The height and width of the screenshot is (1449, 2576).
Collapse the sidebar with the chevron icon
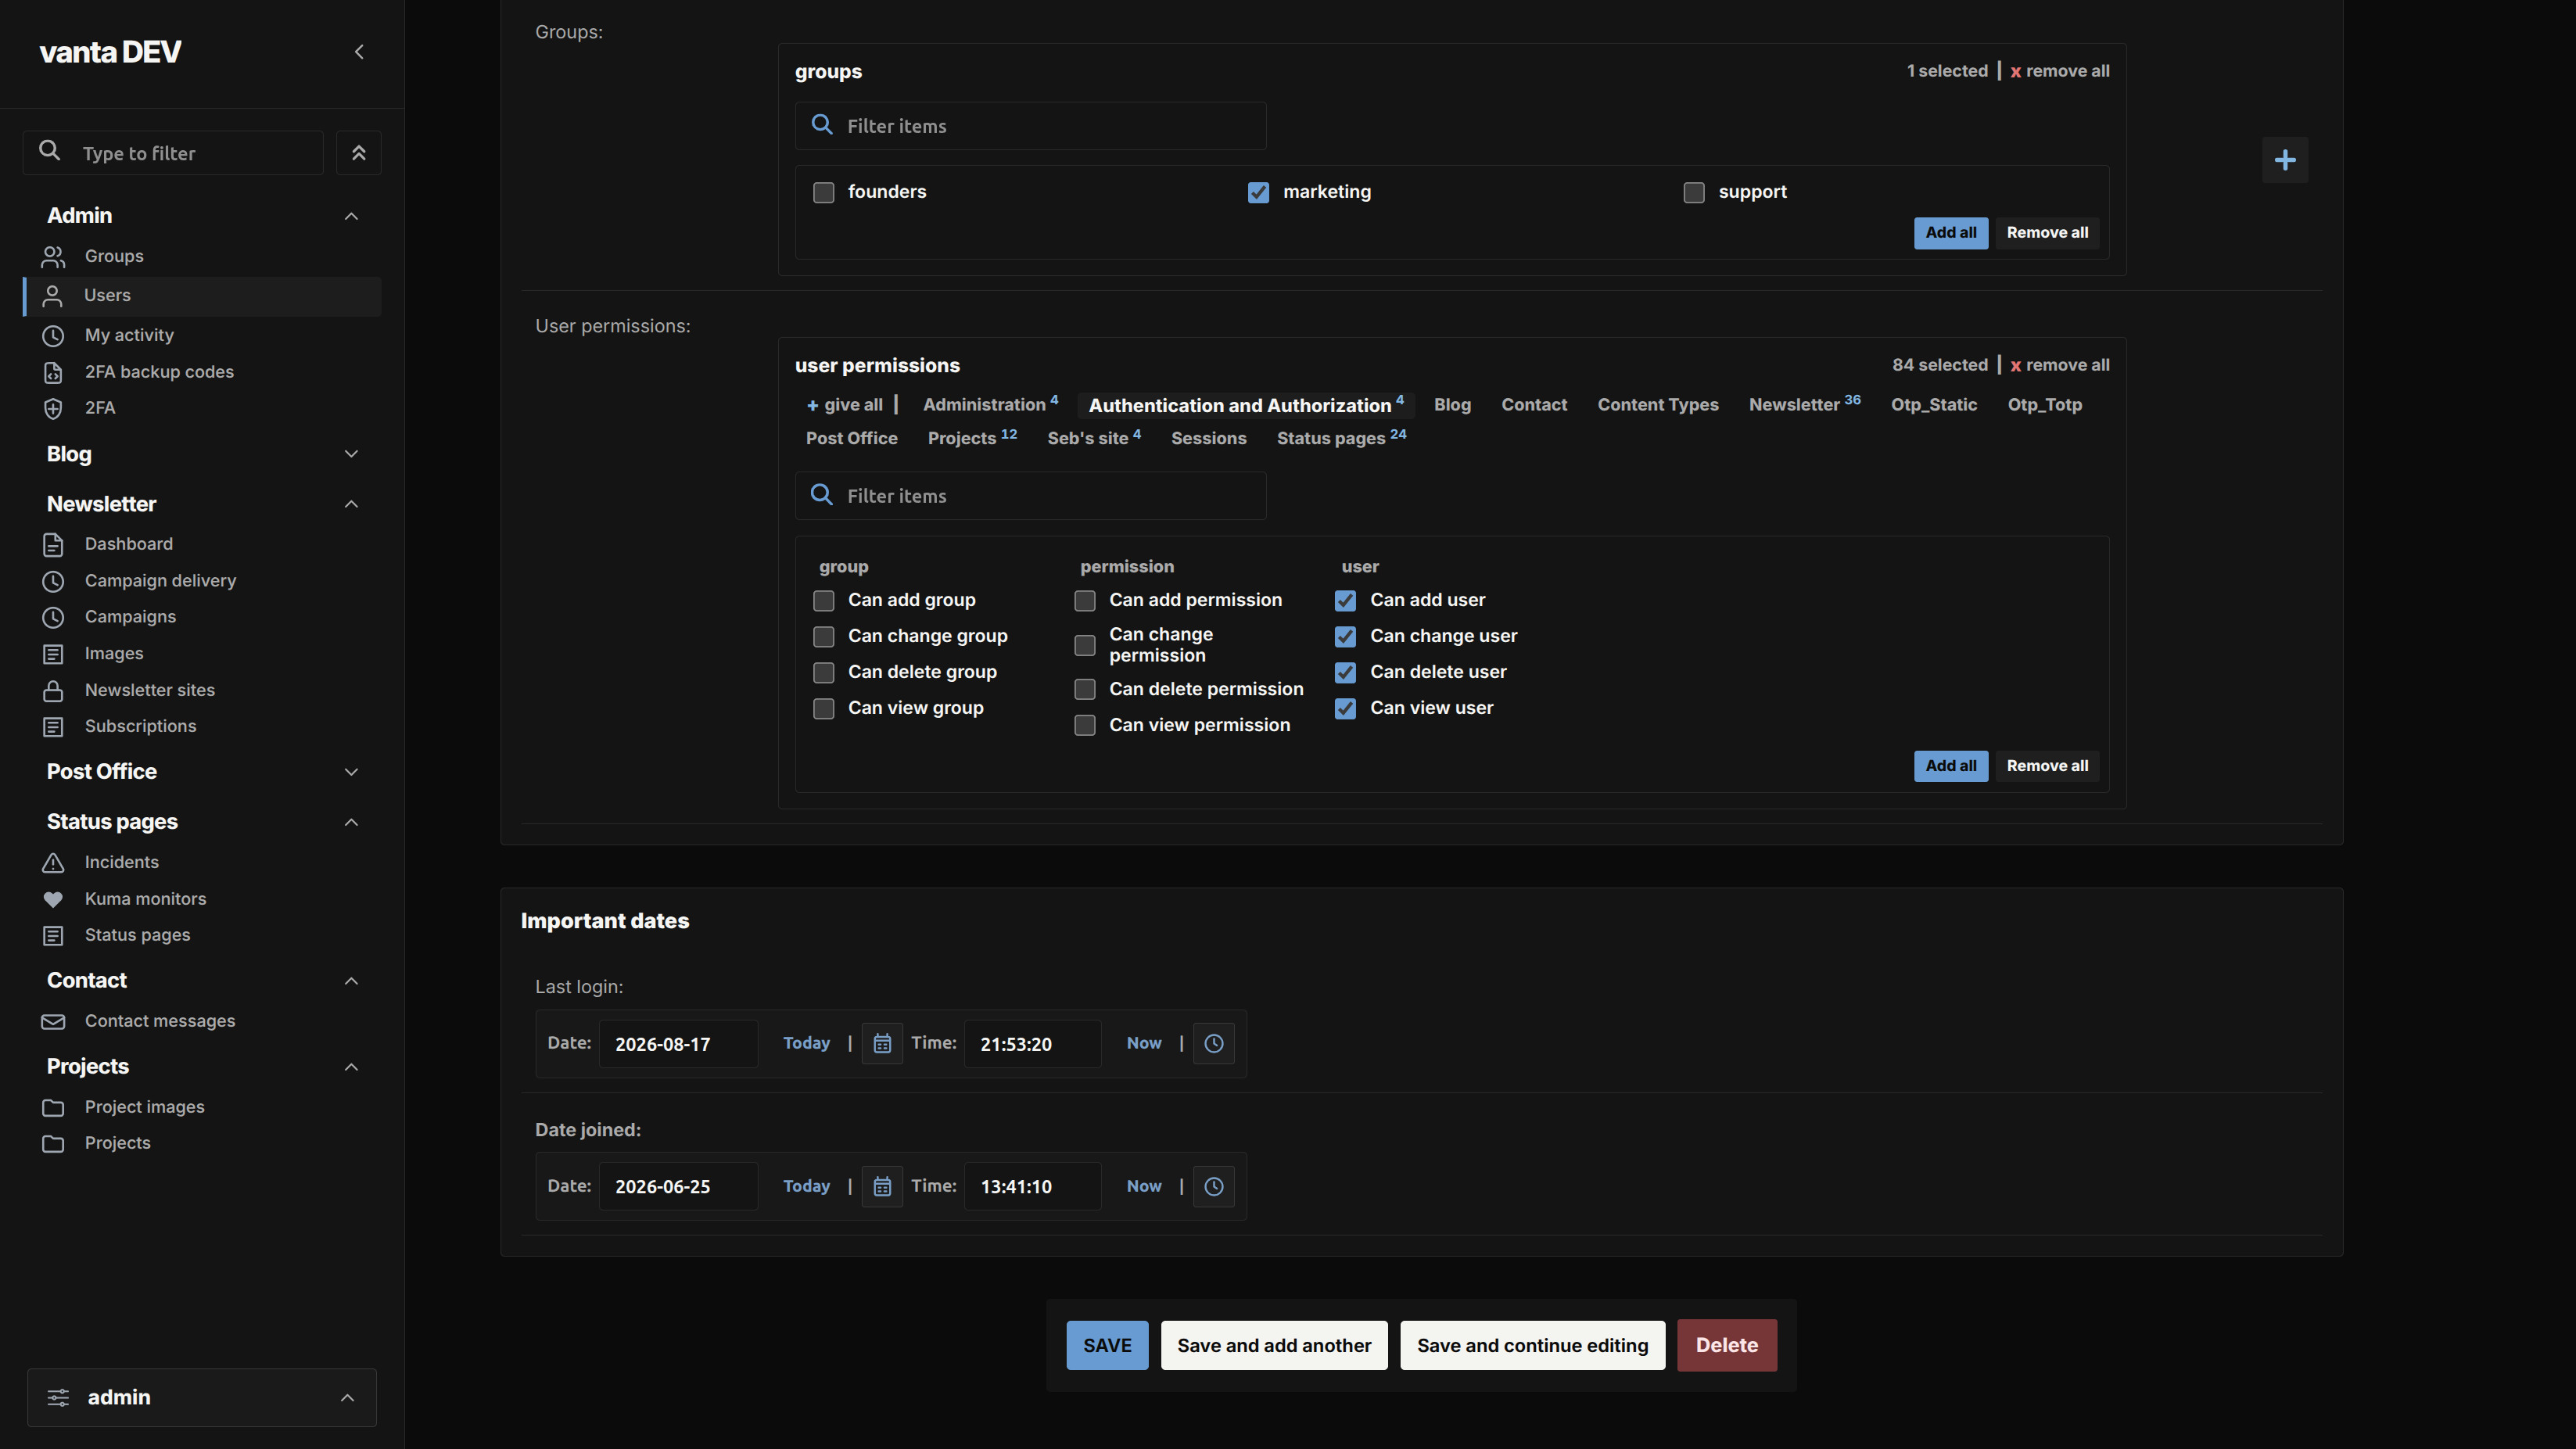(359, 52)
